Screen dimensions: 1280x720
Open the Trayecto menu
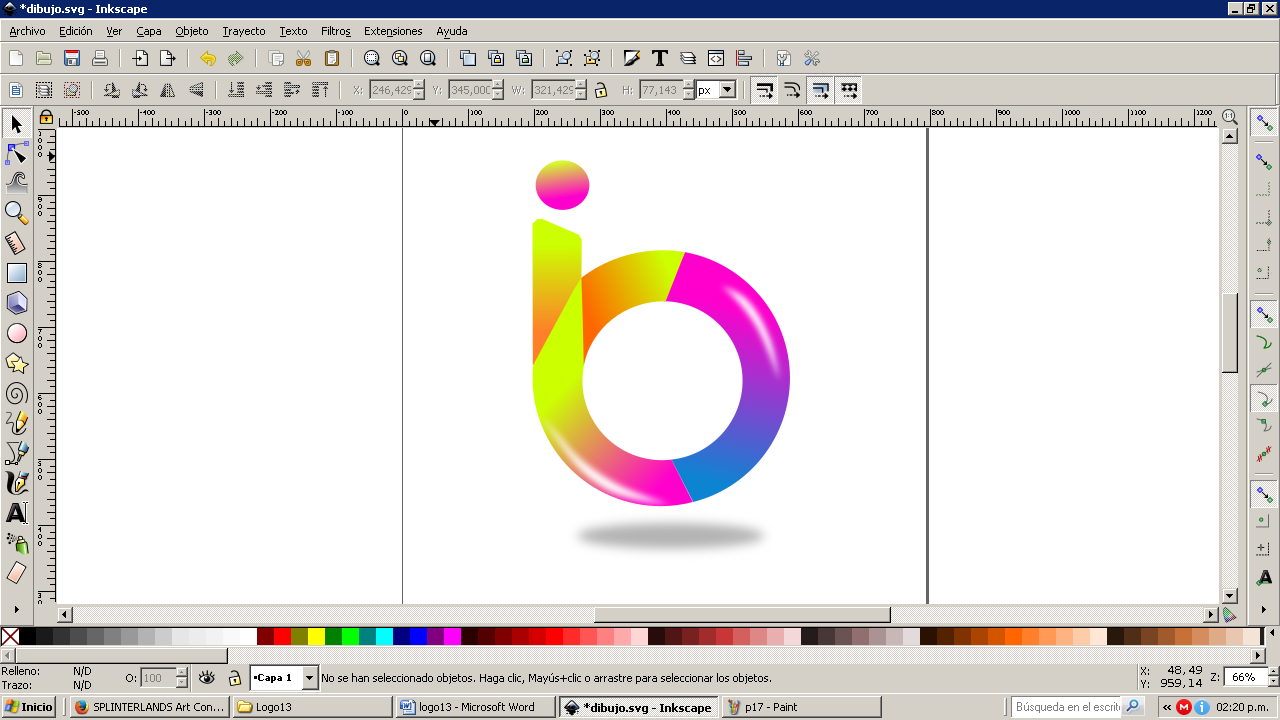click(243, 31)
